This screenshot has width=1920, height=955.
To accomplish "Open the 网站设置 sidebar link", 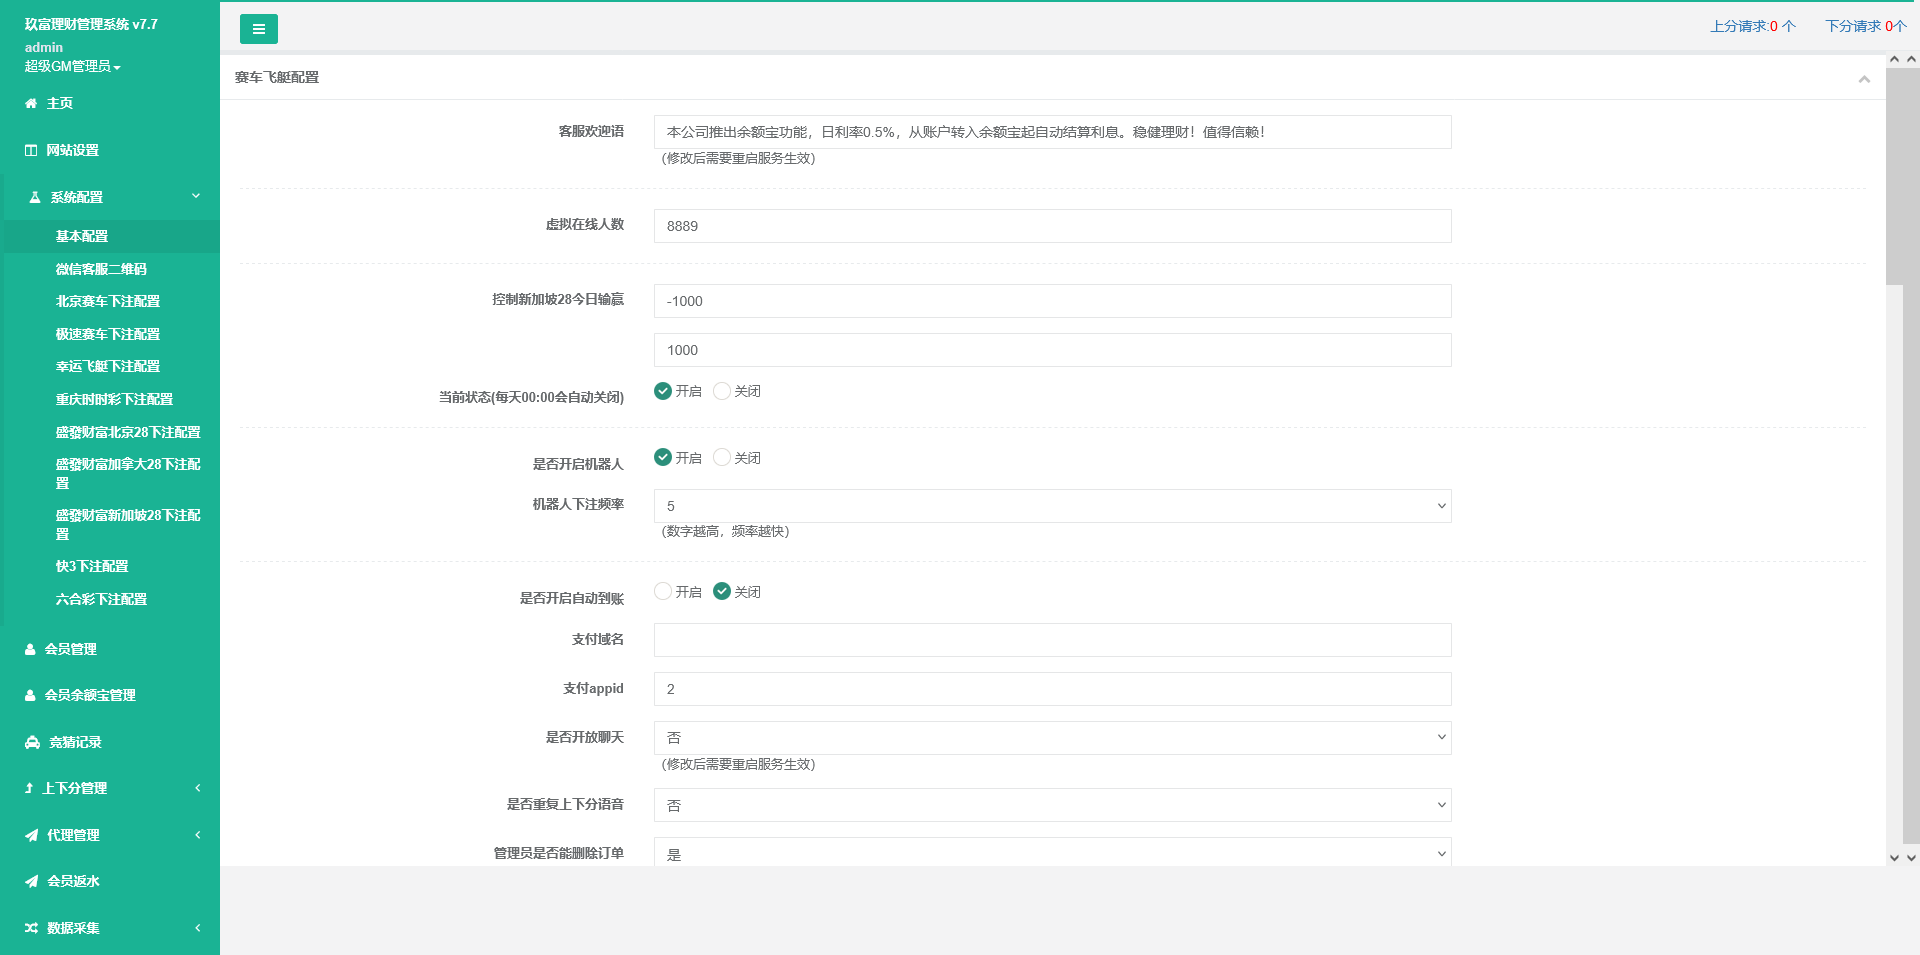I will pos(110,150).
